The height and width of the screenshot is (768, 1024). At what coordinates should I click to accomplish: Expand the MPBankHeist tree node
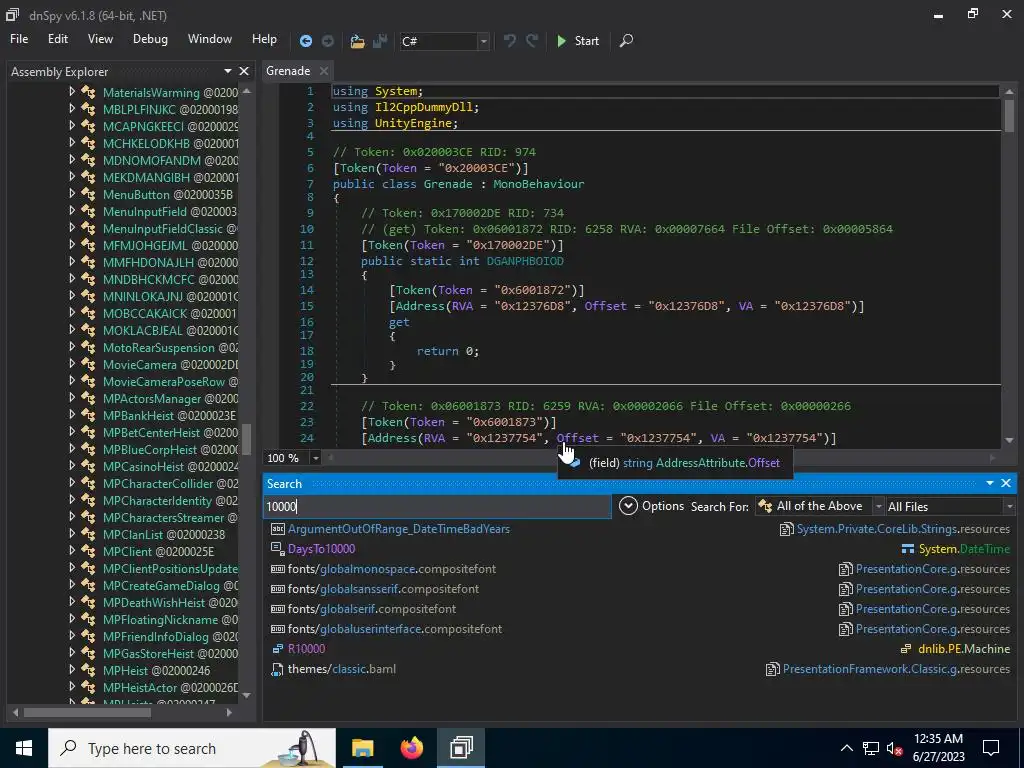pyautogui.click(x=72, y=415)
